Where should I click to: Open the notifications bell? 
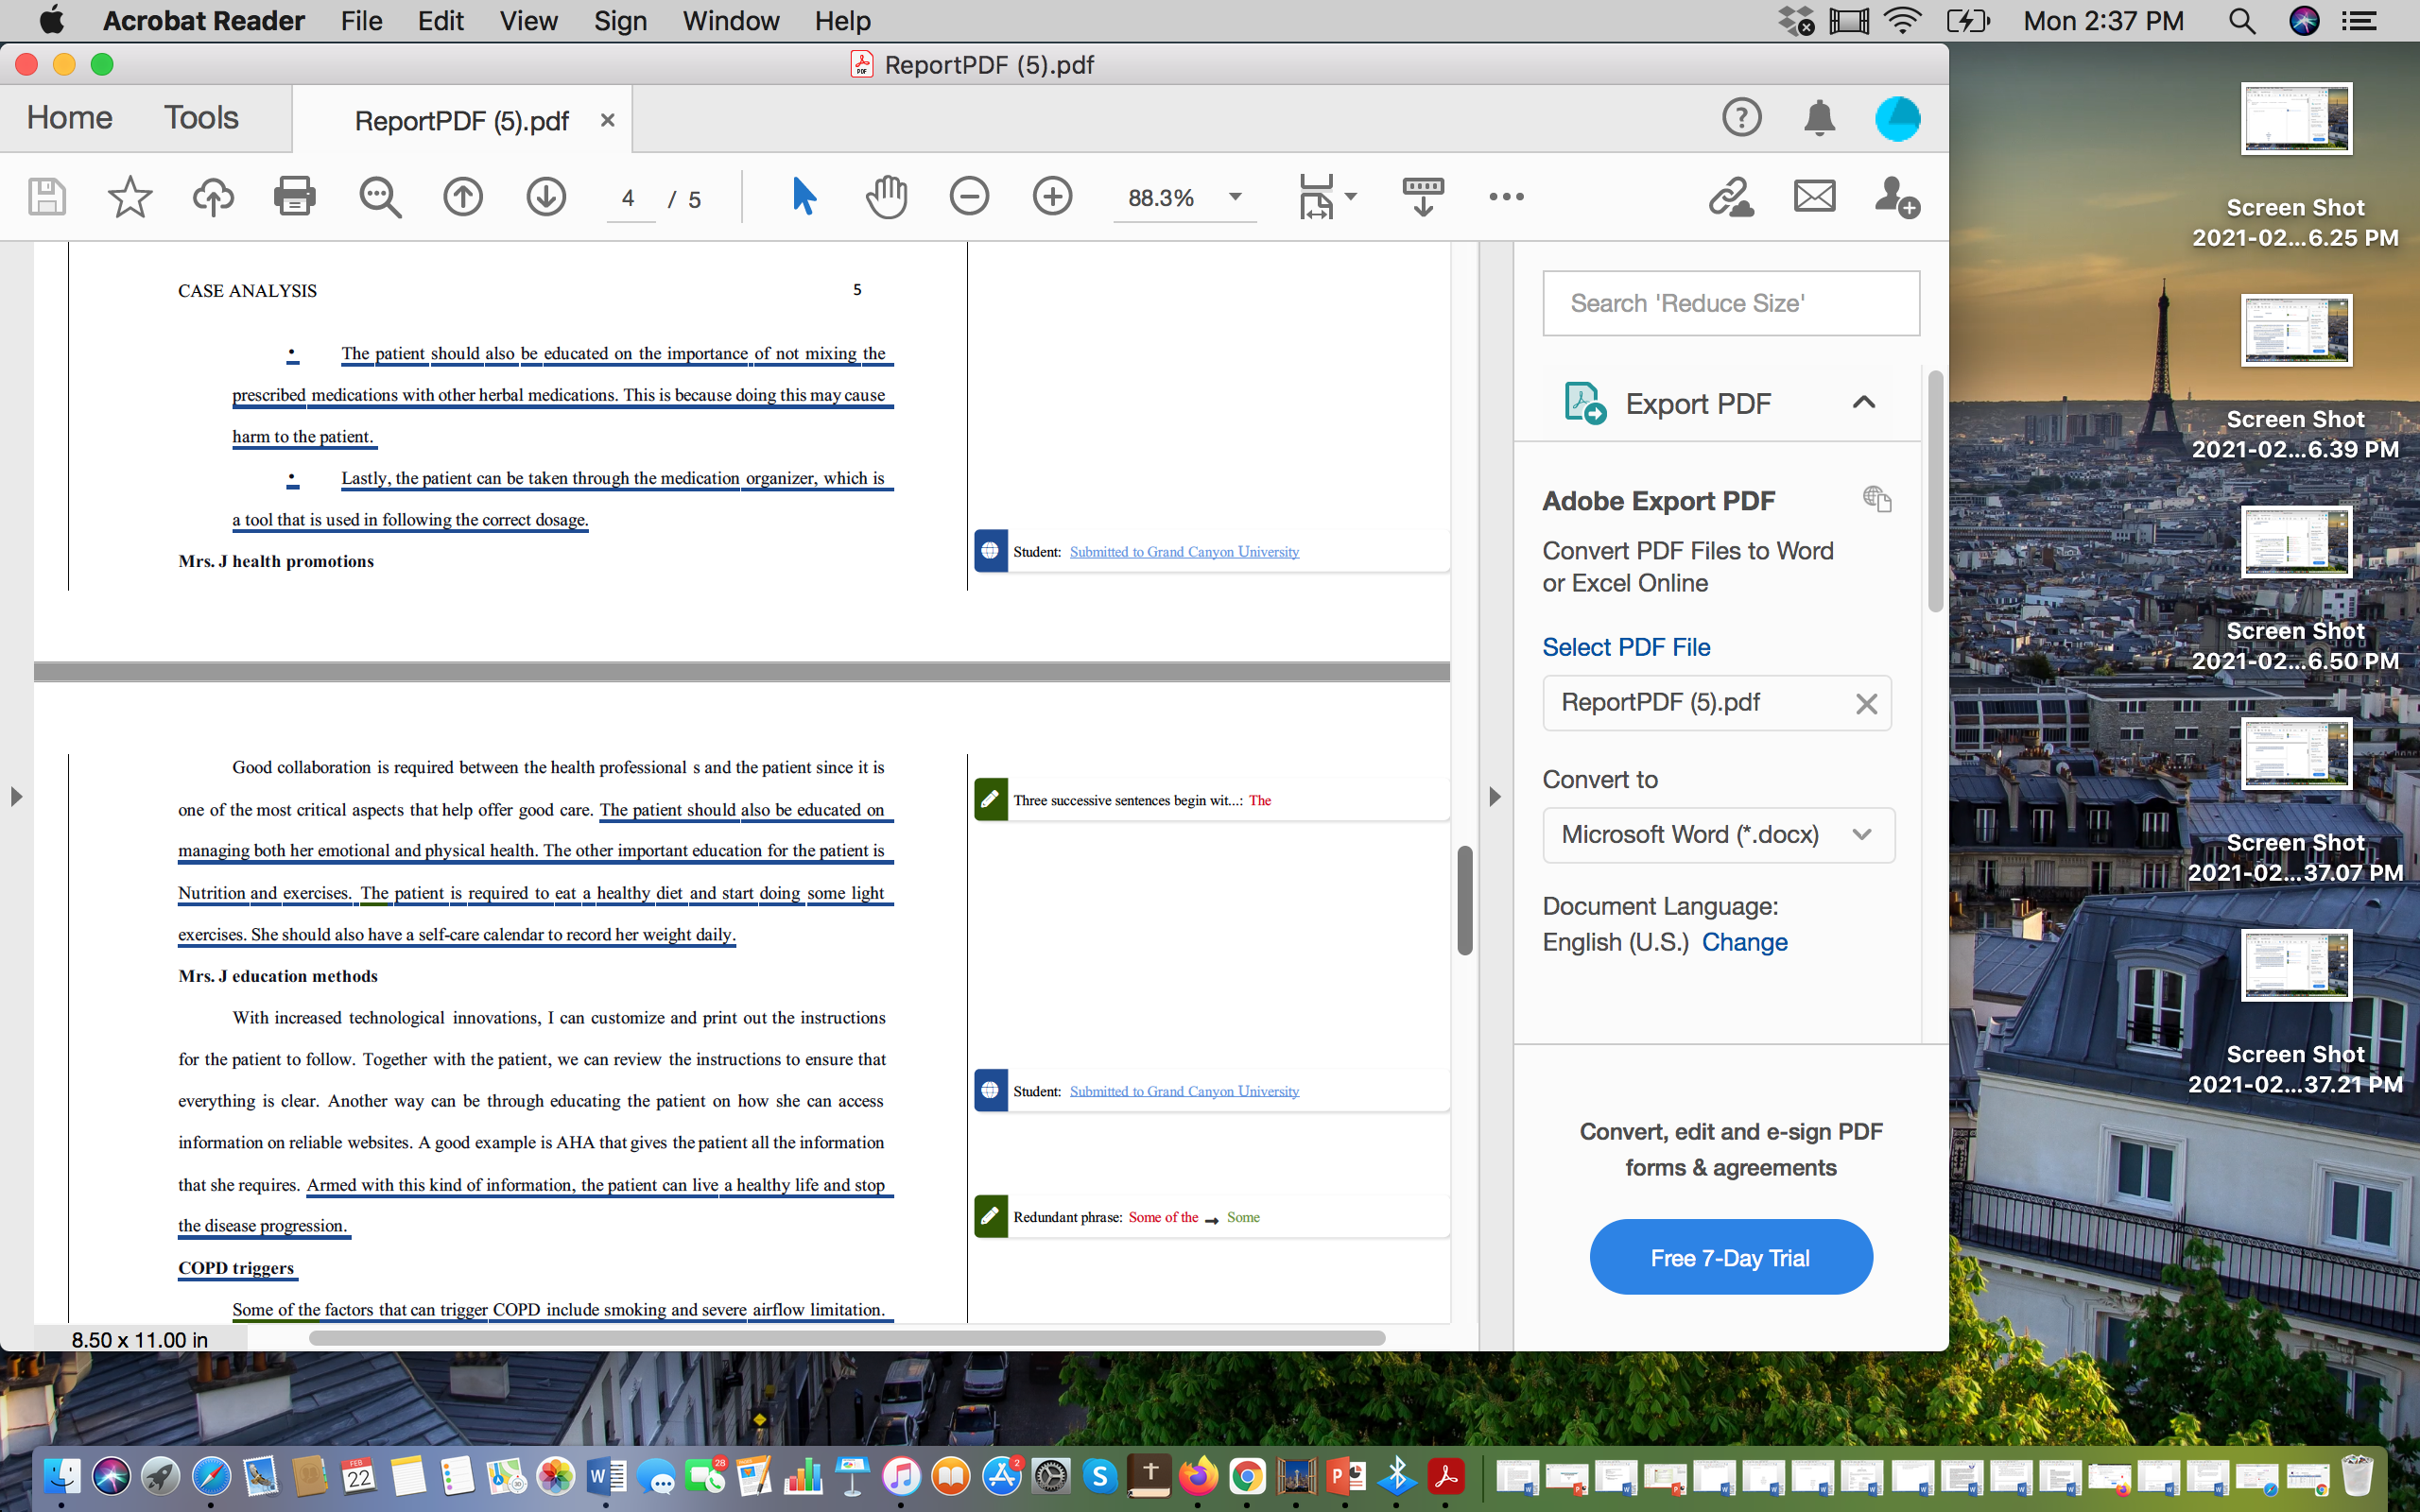point(1819,118)
